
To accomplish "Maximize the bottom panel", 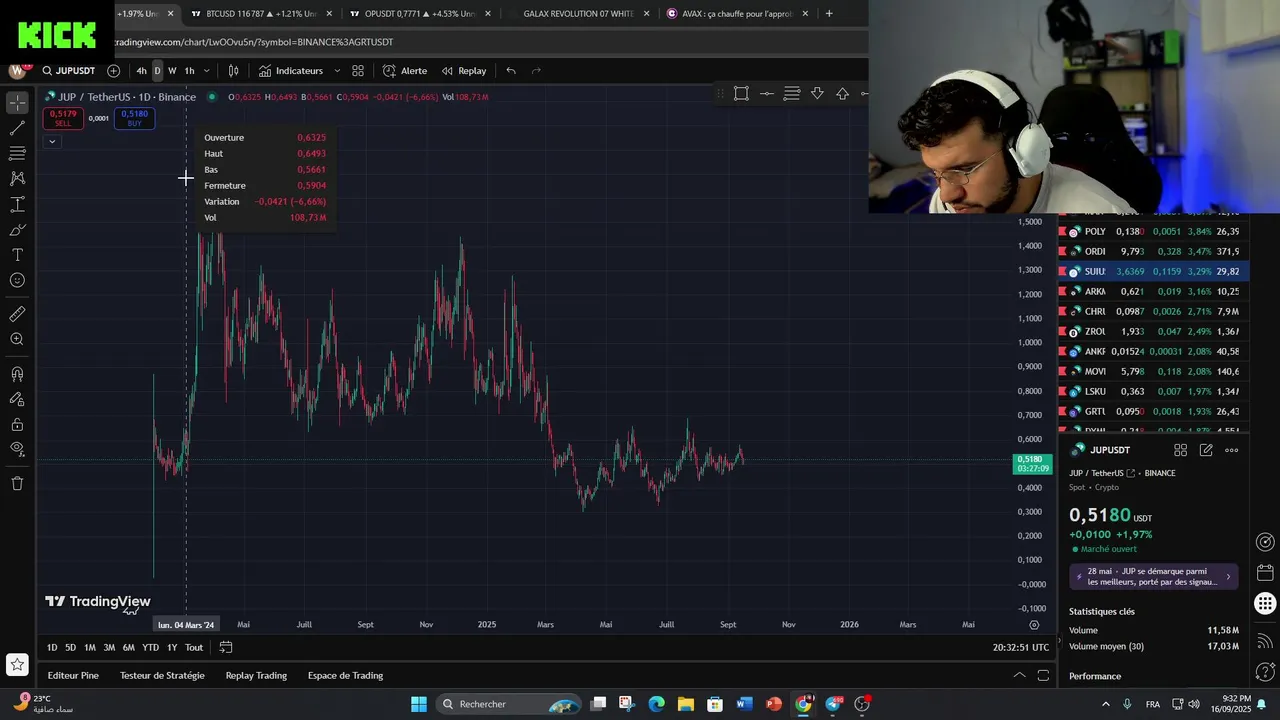I will pos(1043,676).
